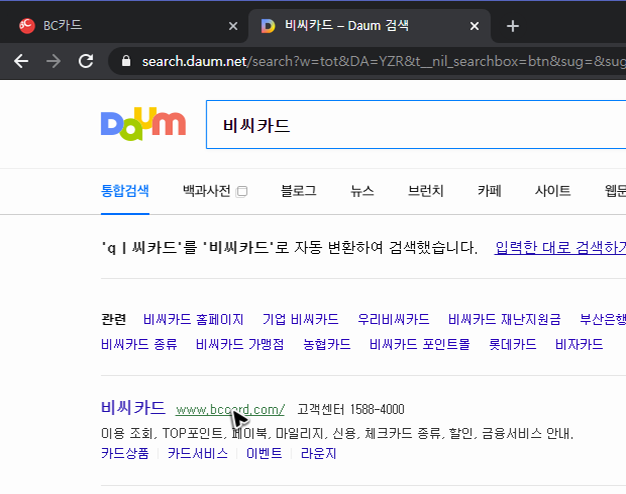Click the browser forward arrow
The height and width of the screenshot is (494, 626).
coord(53,61)
